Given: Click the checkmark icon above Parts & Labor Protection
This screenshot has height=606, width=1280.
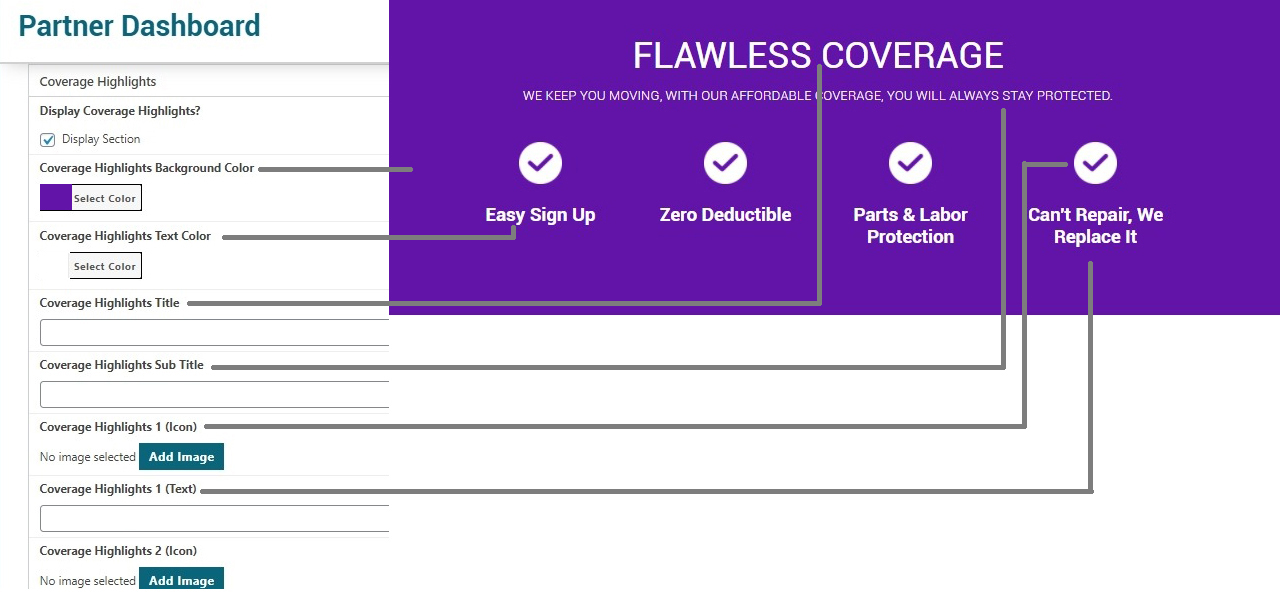Looking at the screenshot, I should click(x=910, y=163).
